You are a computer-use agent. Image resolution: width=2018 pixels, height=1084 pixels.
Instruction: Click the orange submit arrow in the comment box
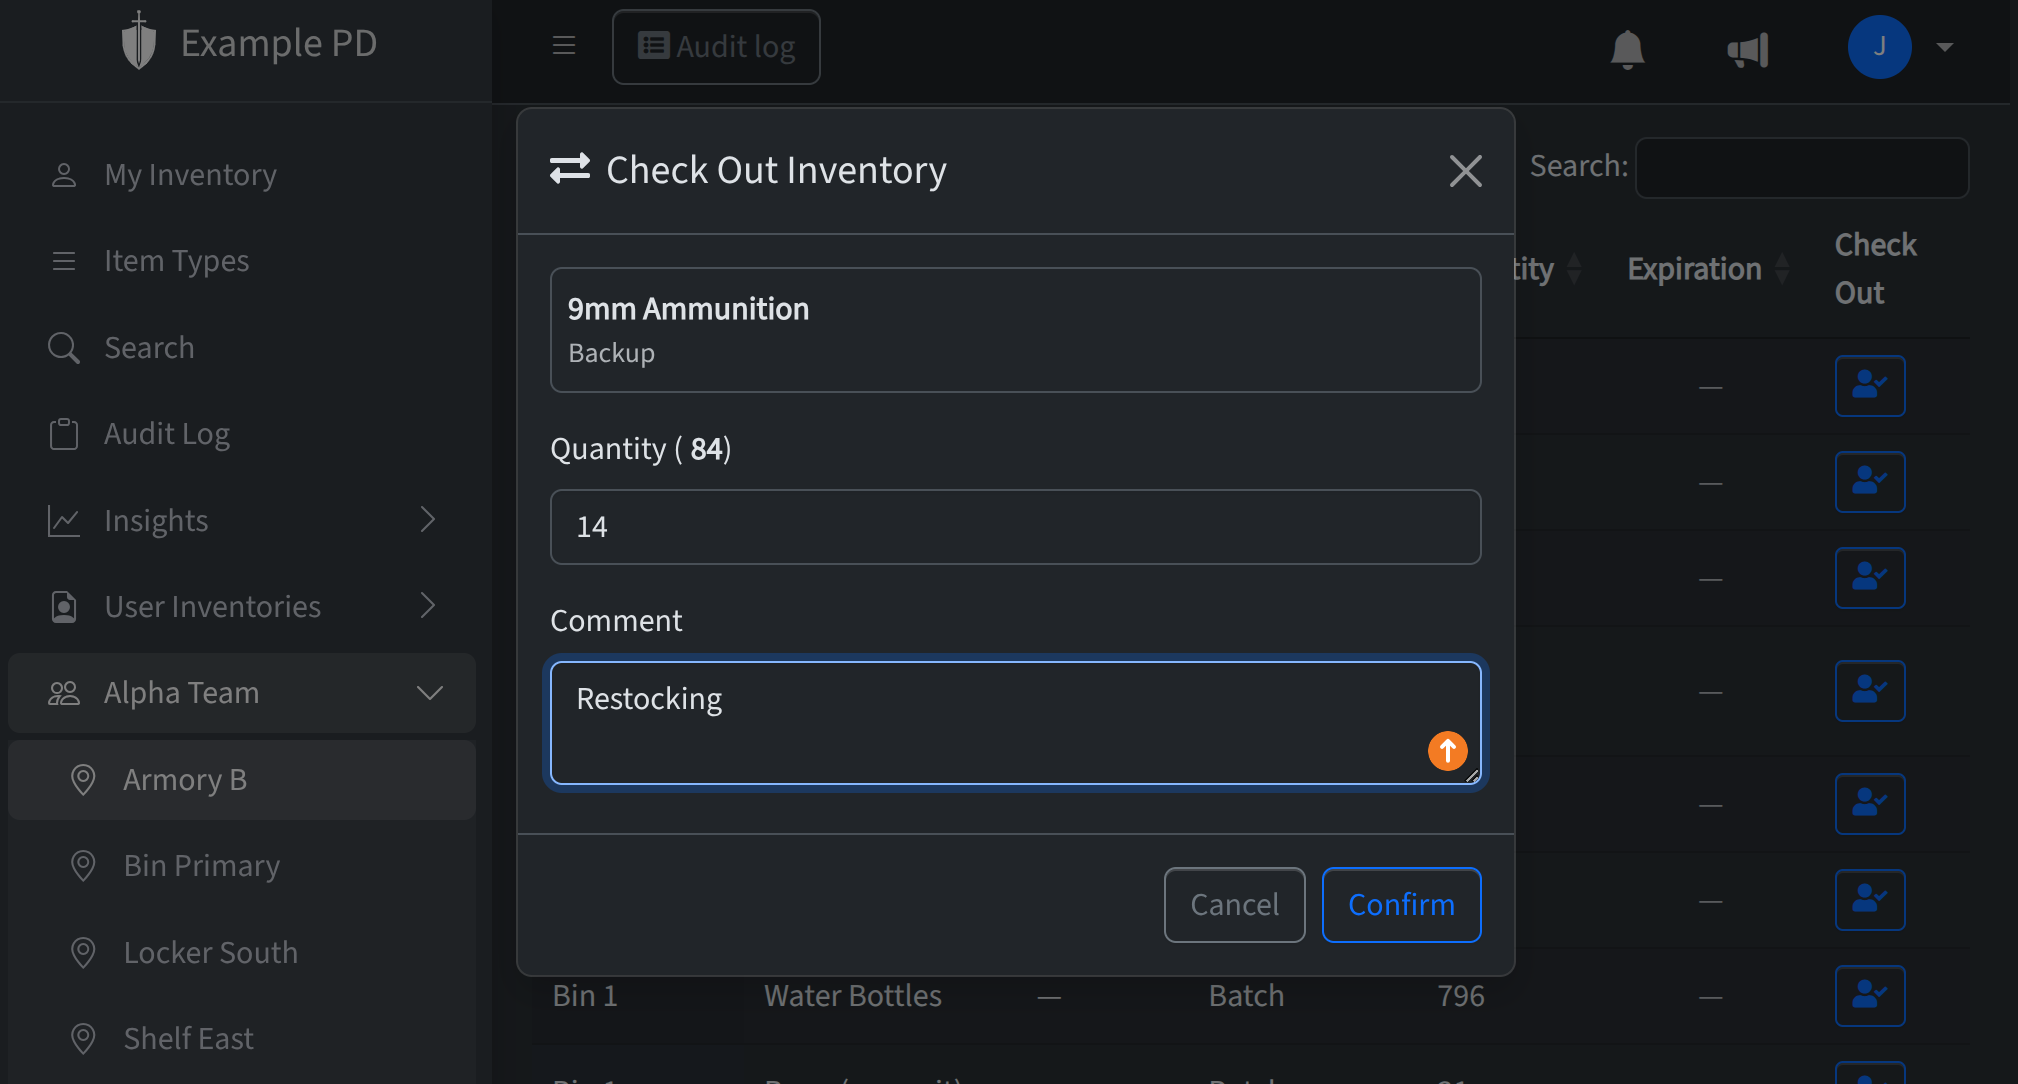1447,750
